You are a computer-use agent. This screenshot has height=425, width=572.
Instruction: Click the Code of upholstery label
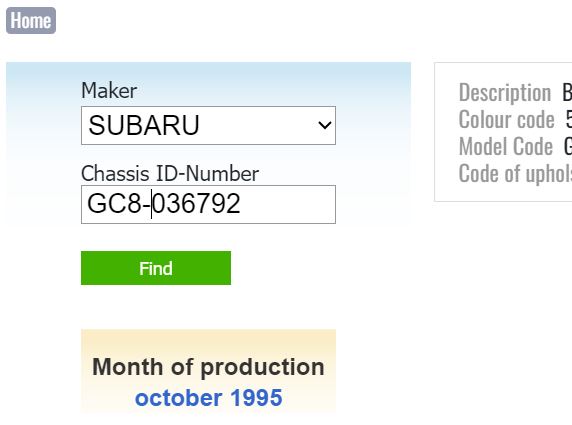point(515,174)
